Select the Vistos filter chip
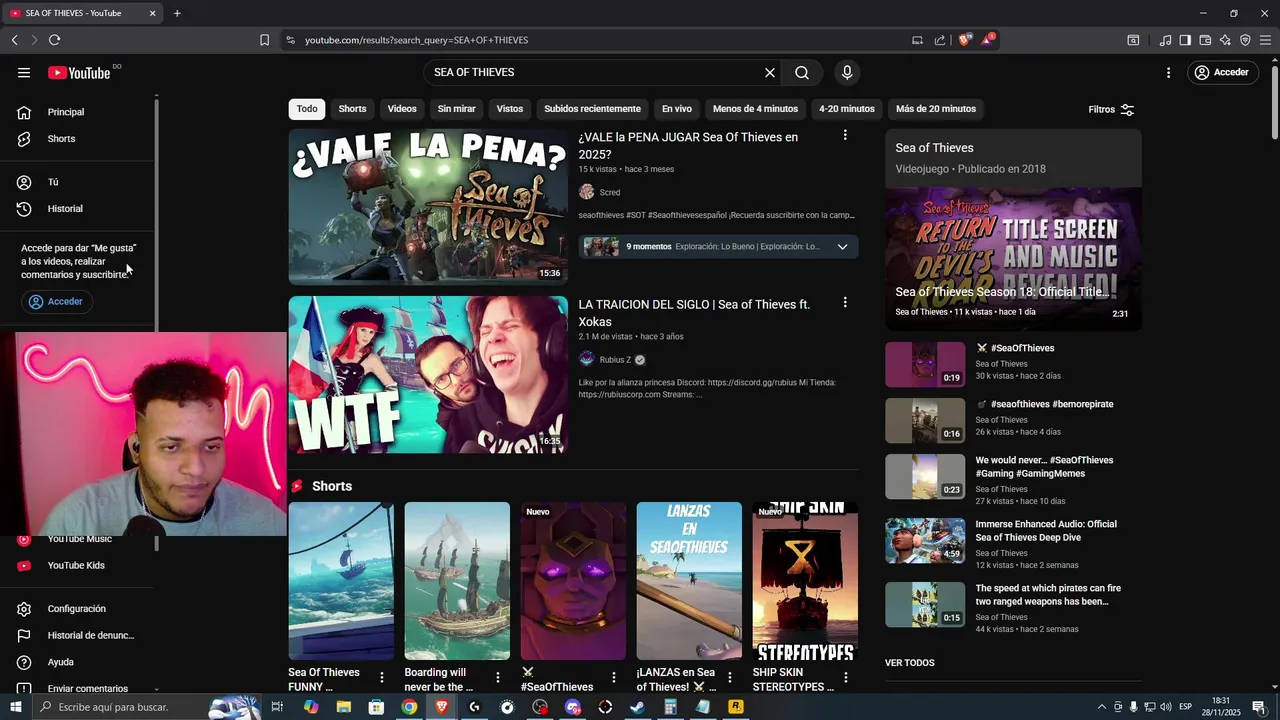This screenshot has height=720, width=1280. click(510, 109)
